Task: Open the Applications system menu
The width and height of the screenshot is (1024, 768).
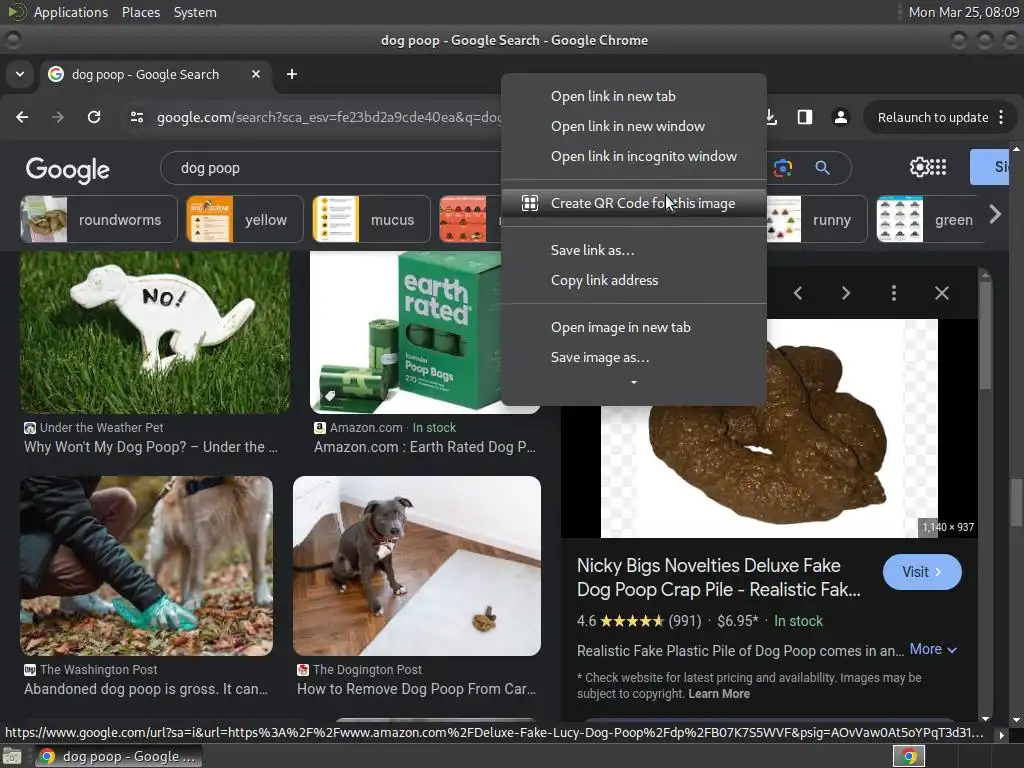Action: (x=71, y=12)
